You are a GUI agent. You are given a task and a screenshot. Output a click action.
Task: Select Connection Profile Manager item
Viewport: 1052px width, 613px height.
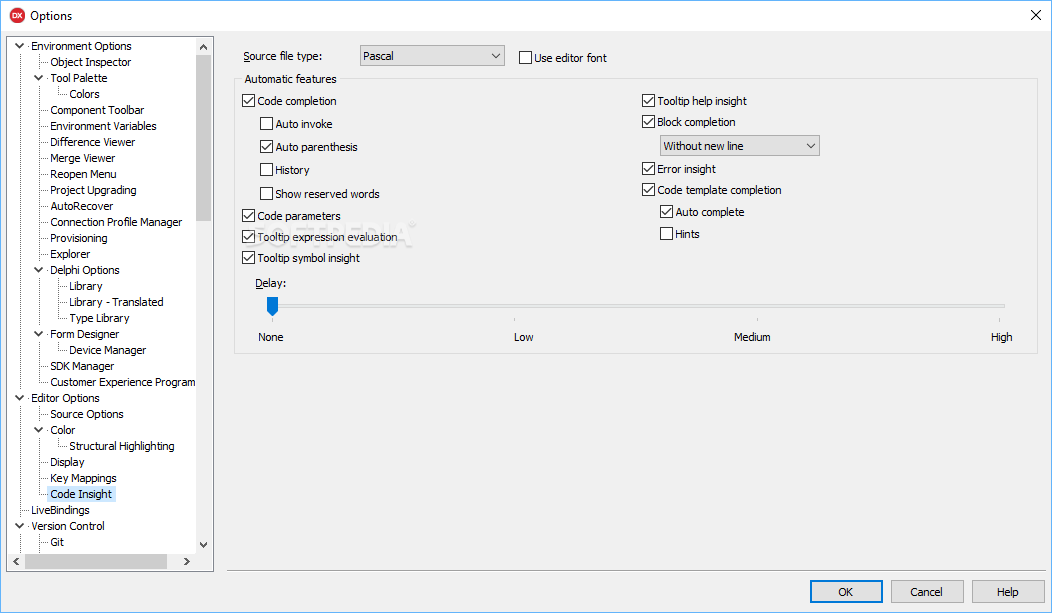(116, 222)
